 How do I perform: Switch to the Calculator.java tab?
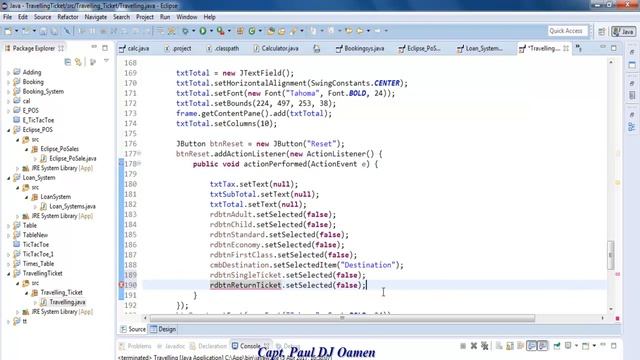pyautogui.click(x=276, y=48)
